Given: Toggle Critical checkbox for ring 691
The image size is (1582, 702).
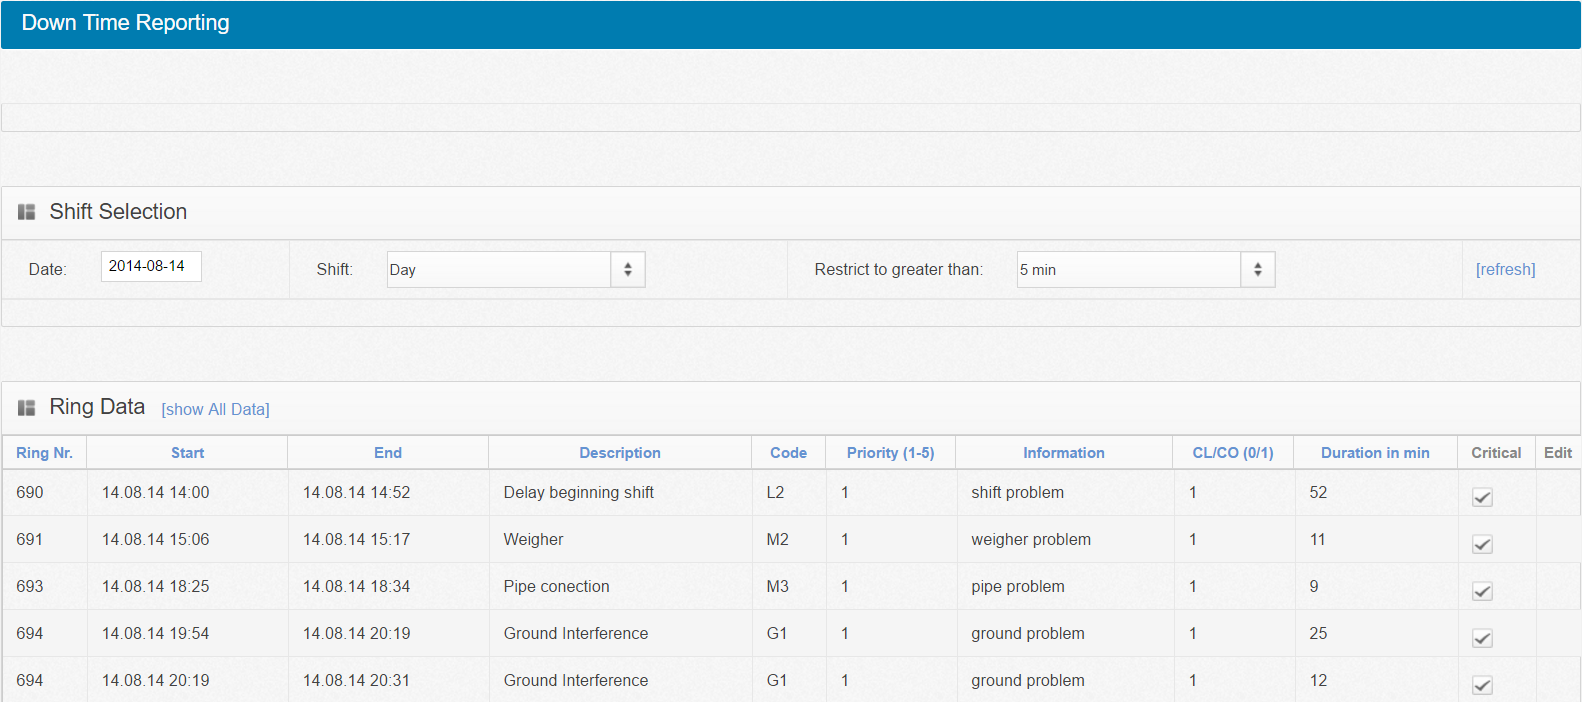Looking at the screenshot, I should 1482,544.
